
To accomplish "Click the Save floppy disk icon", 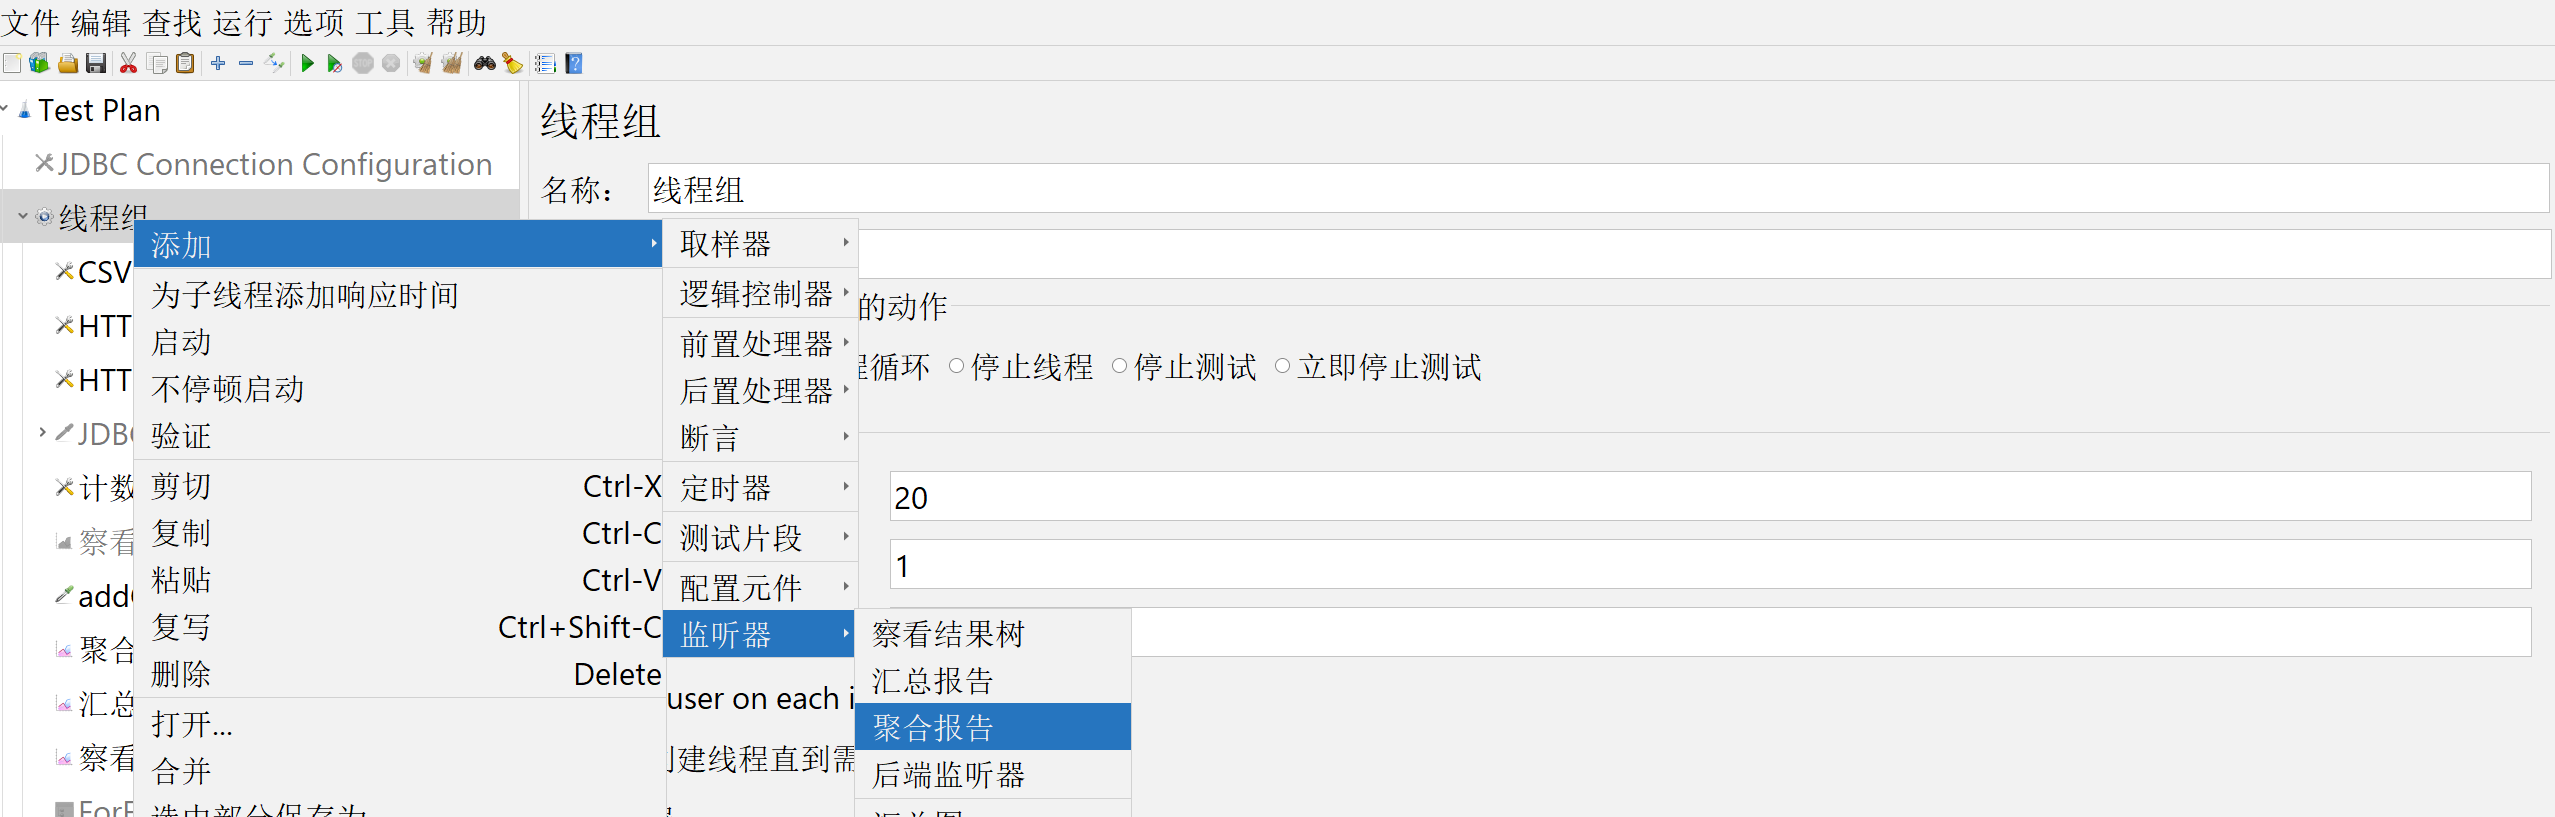I will click(x=96, y=64).
